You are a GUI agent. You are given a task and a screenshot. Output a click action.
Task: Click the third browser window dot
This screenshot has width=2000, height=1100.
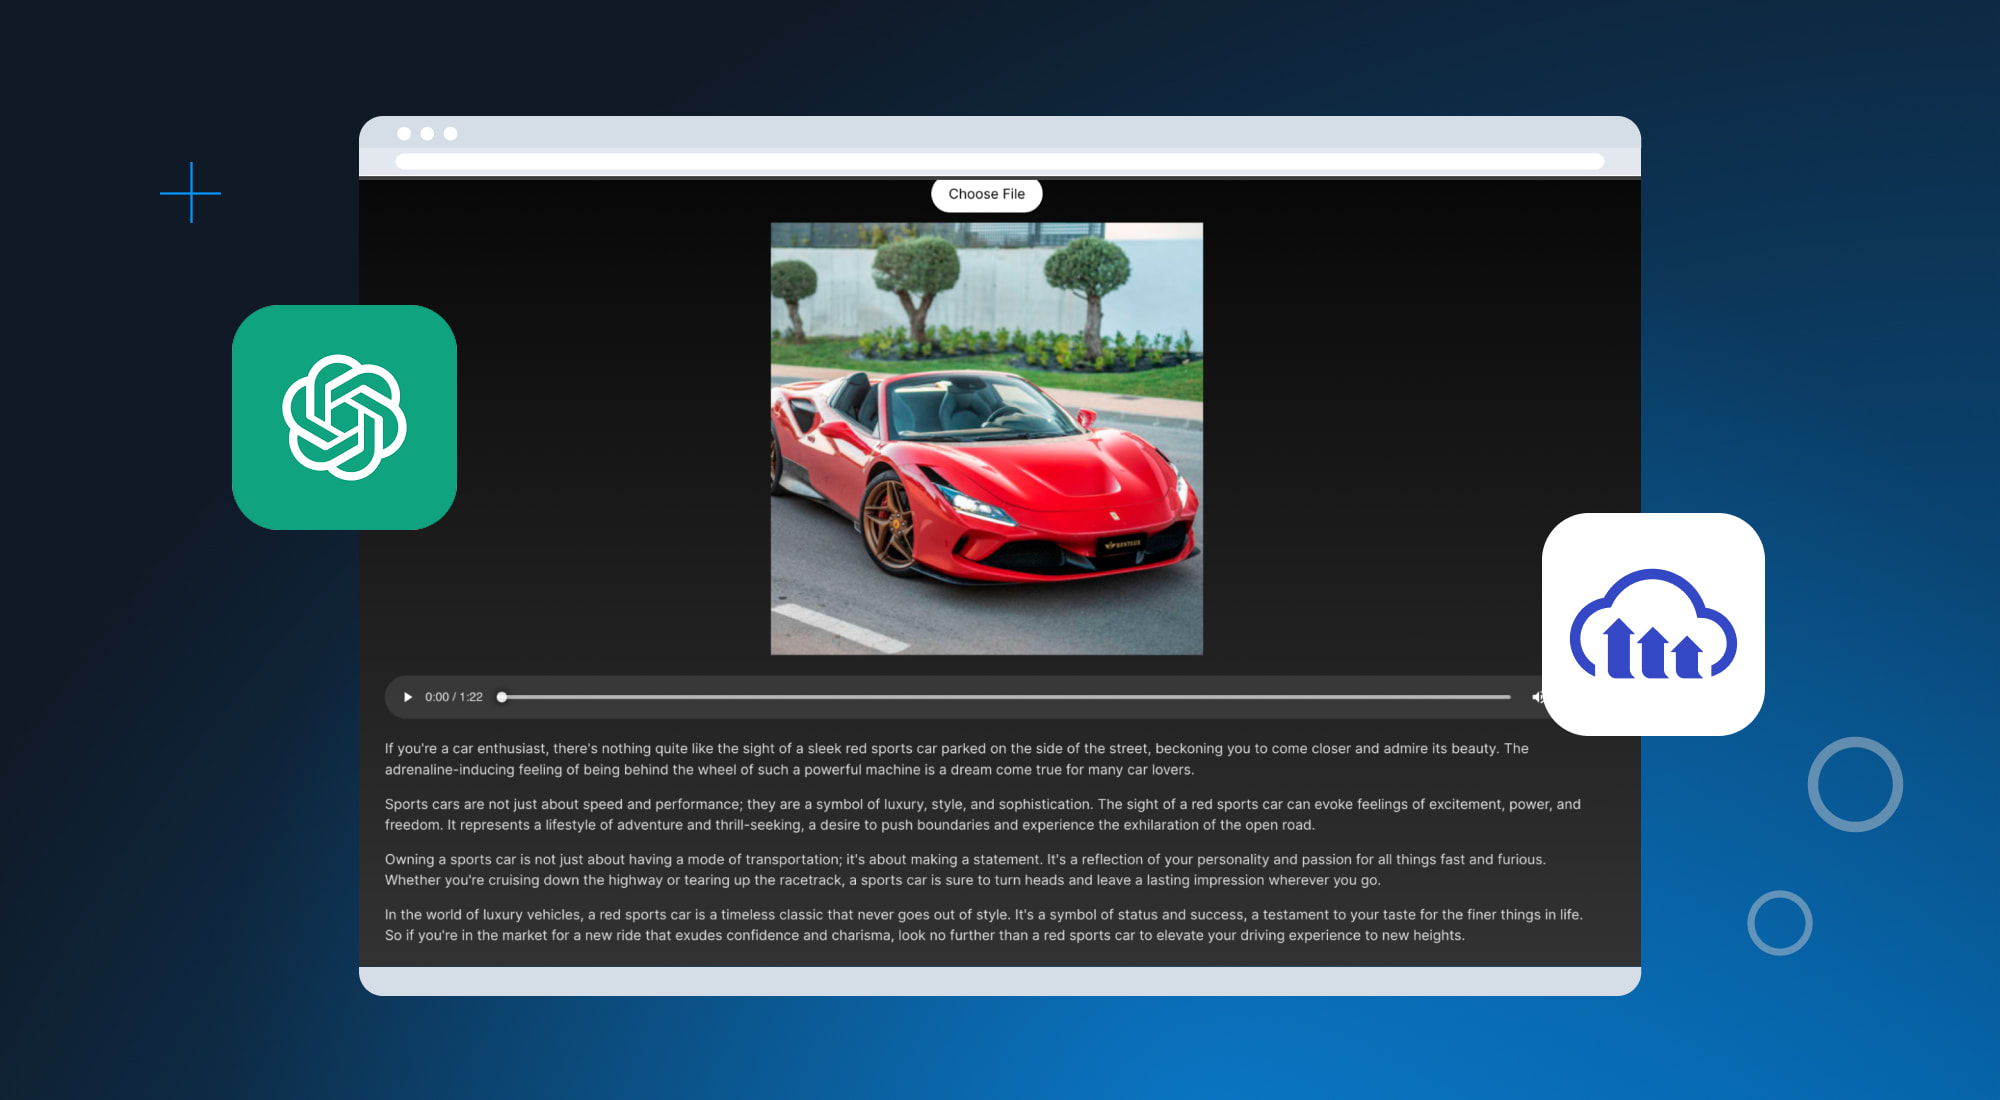pos(450,133)
